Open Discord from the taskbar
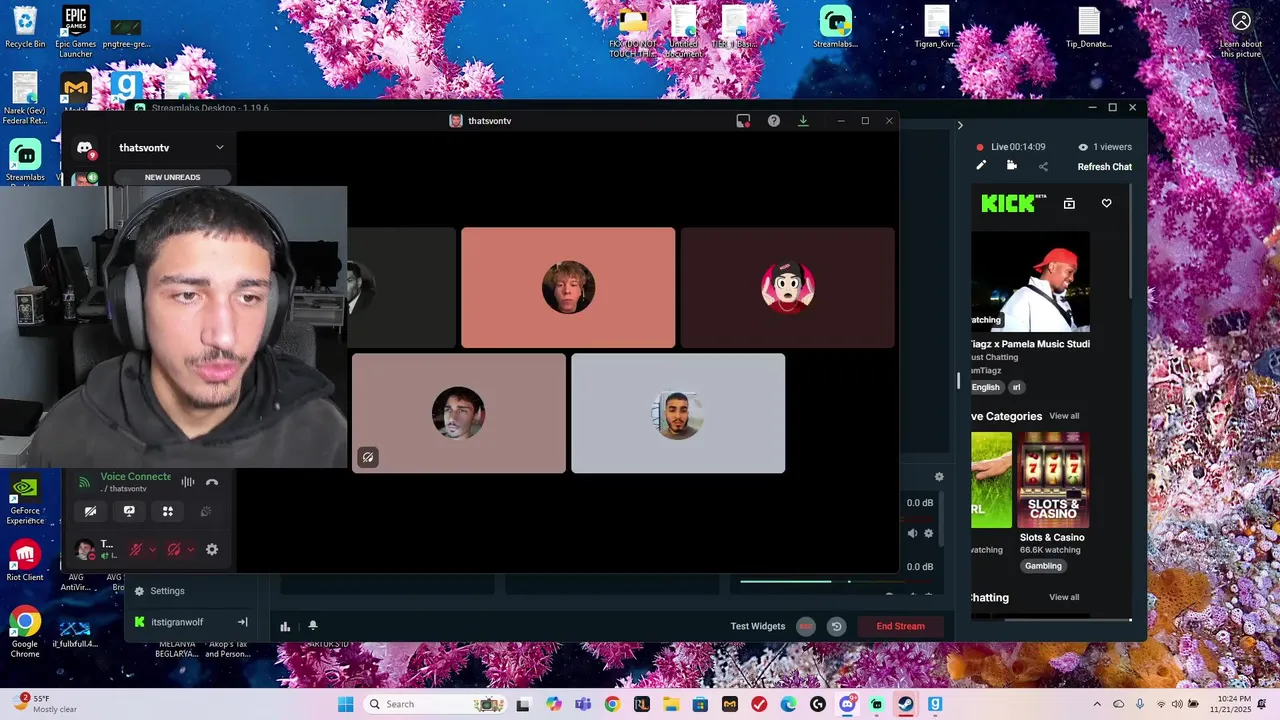The width and height of the screenshot is (1280, 720). (848, 704)
